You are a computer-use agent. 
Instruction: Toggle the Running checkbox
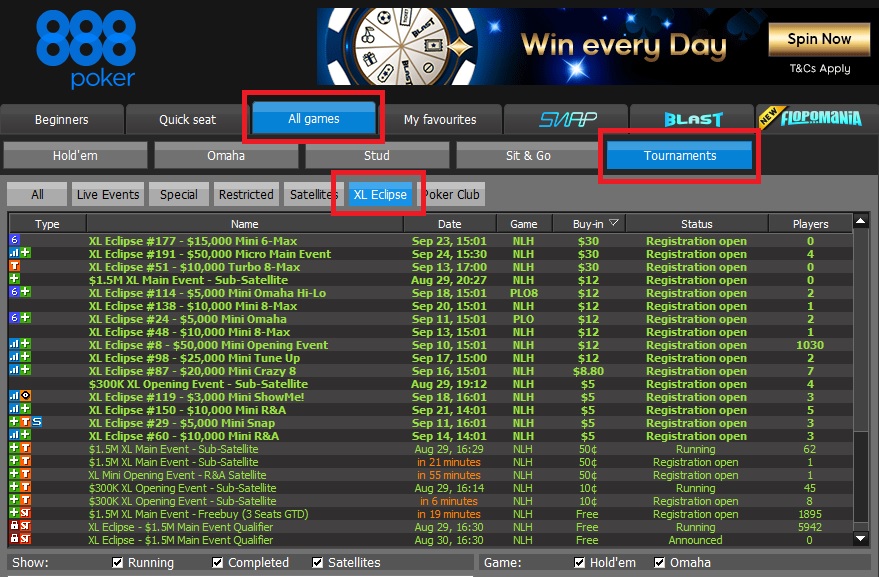point(117,562)
